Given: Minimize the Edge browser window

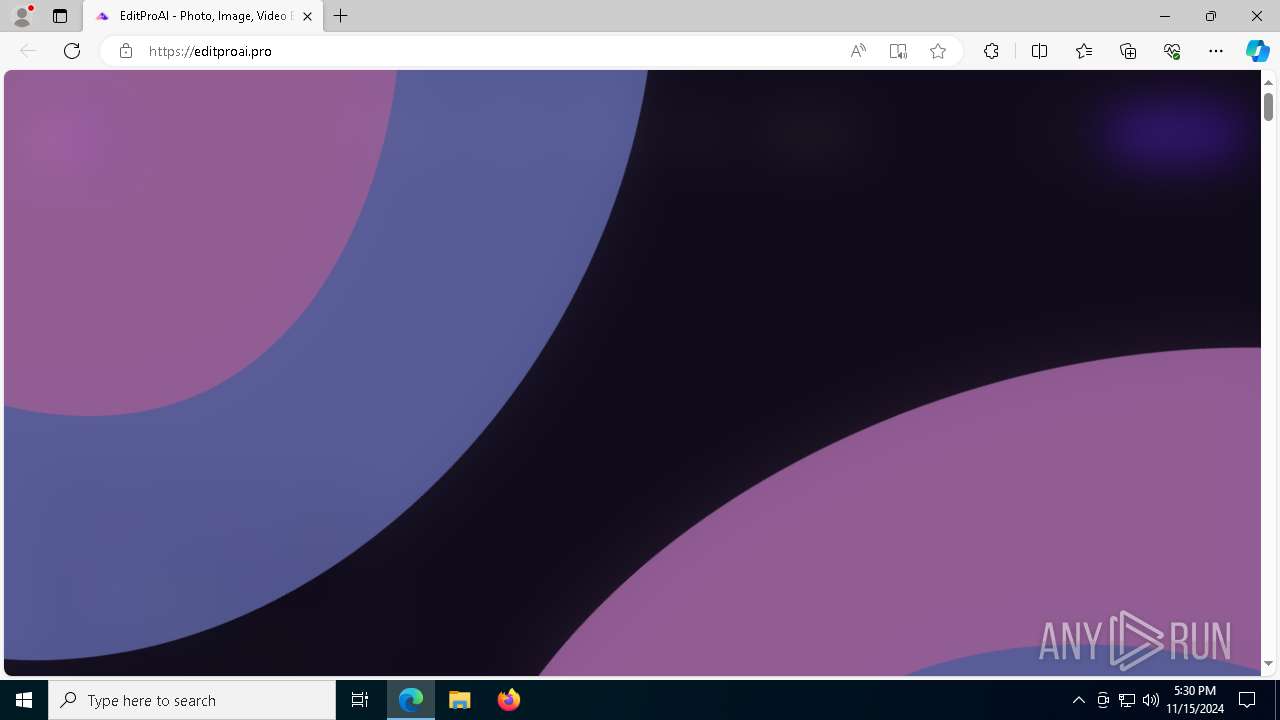Looking at the screenshot, I should [1165, 16].
